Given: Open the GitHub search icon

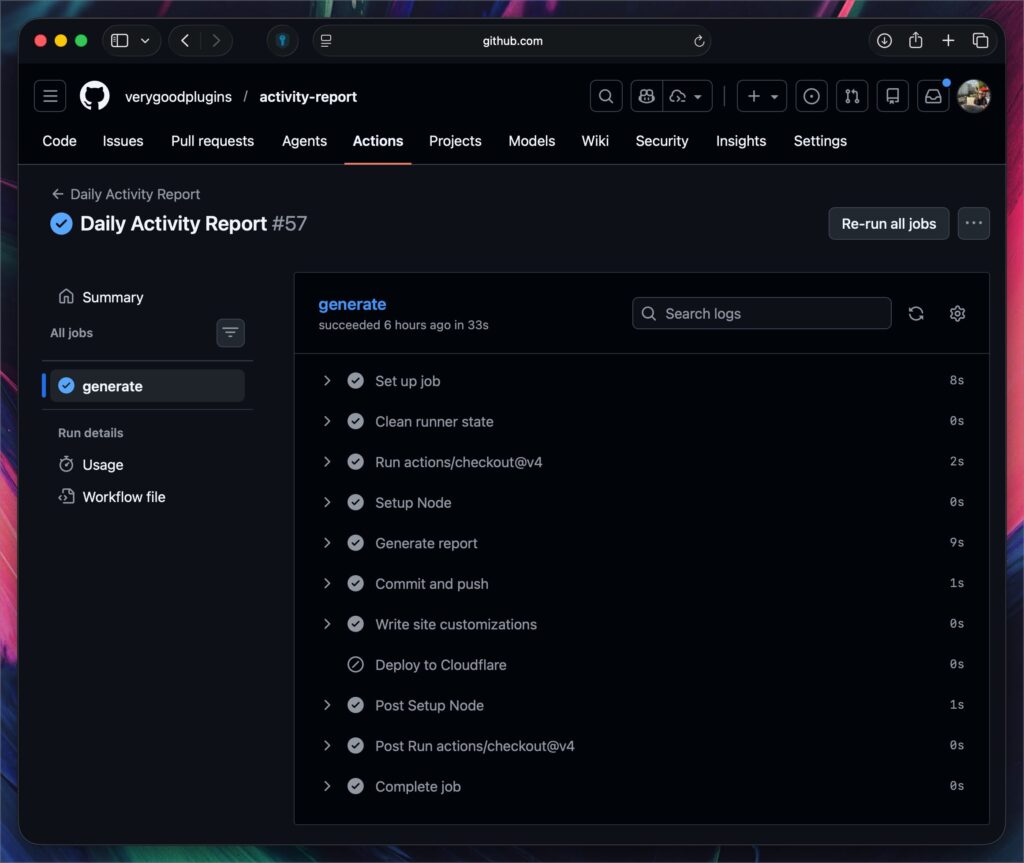Looking at the screenshot, I should [606, 97].
